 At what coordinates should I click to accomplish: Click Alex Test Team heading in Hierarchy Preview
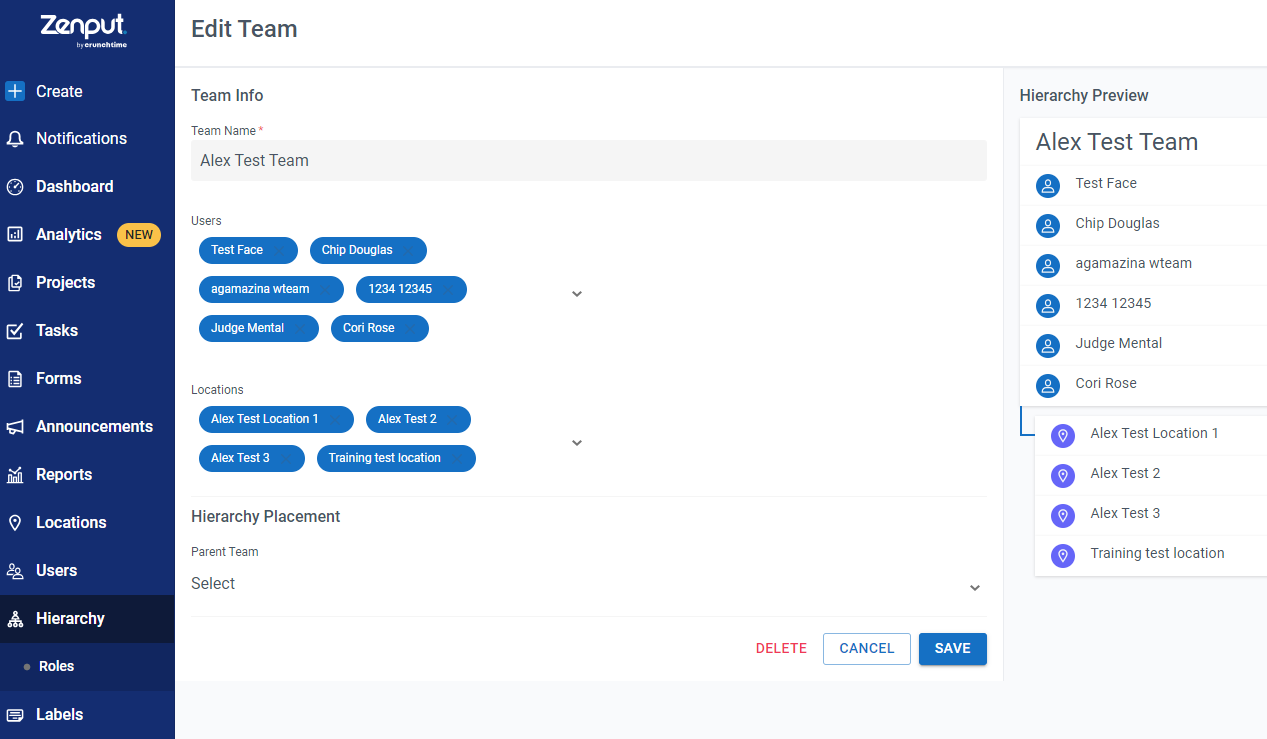click(x=1117, y=142)
